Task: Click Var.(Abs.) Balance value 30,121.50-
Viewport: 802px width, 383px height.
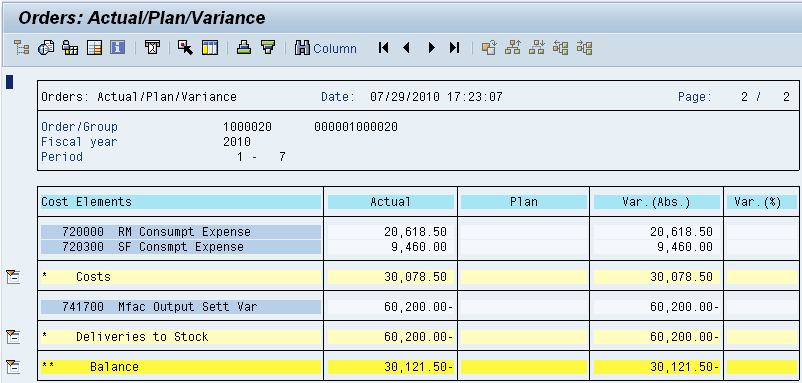Action: tap(684, 367)
